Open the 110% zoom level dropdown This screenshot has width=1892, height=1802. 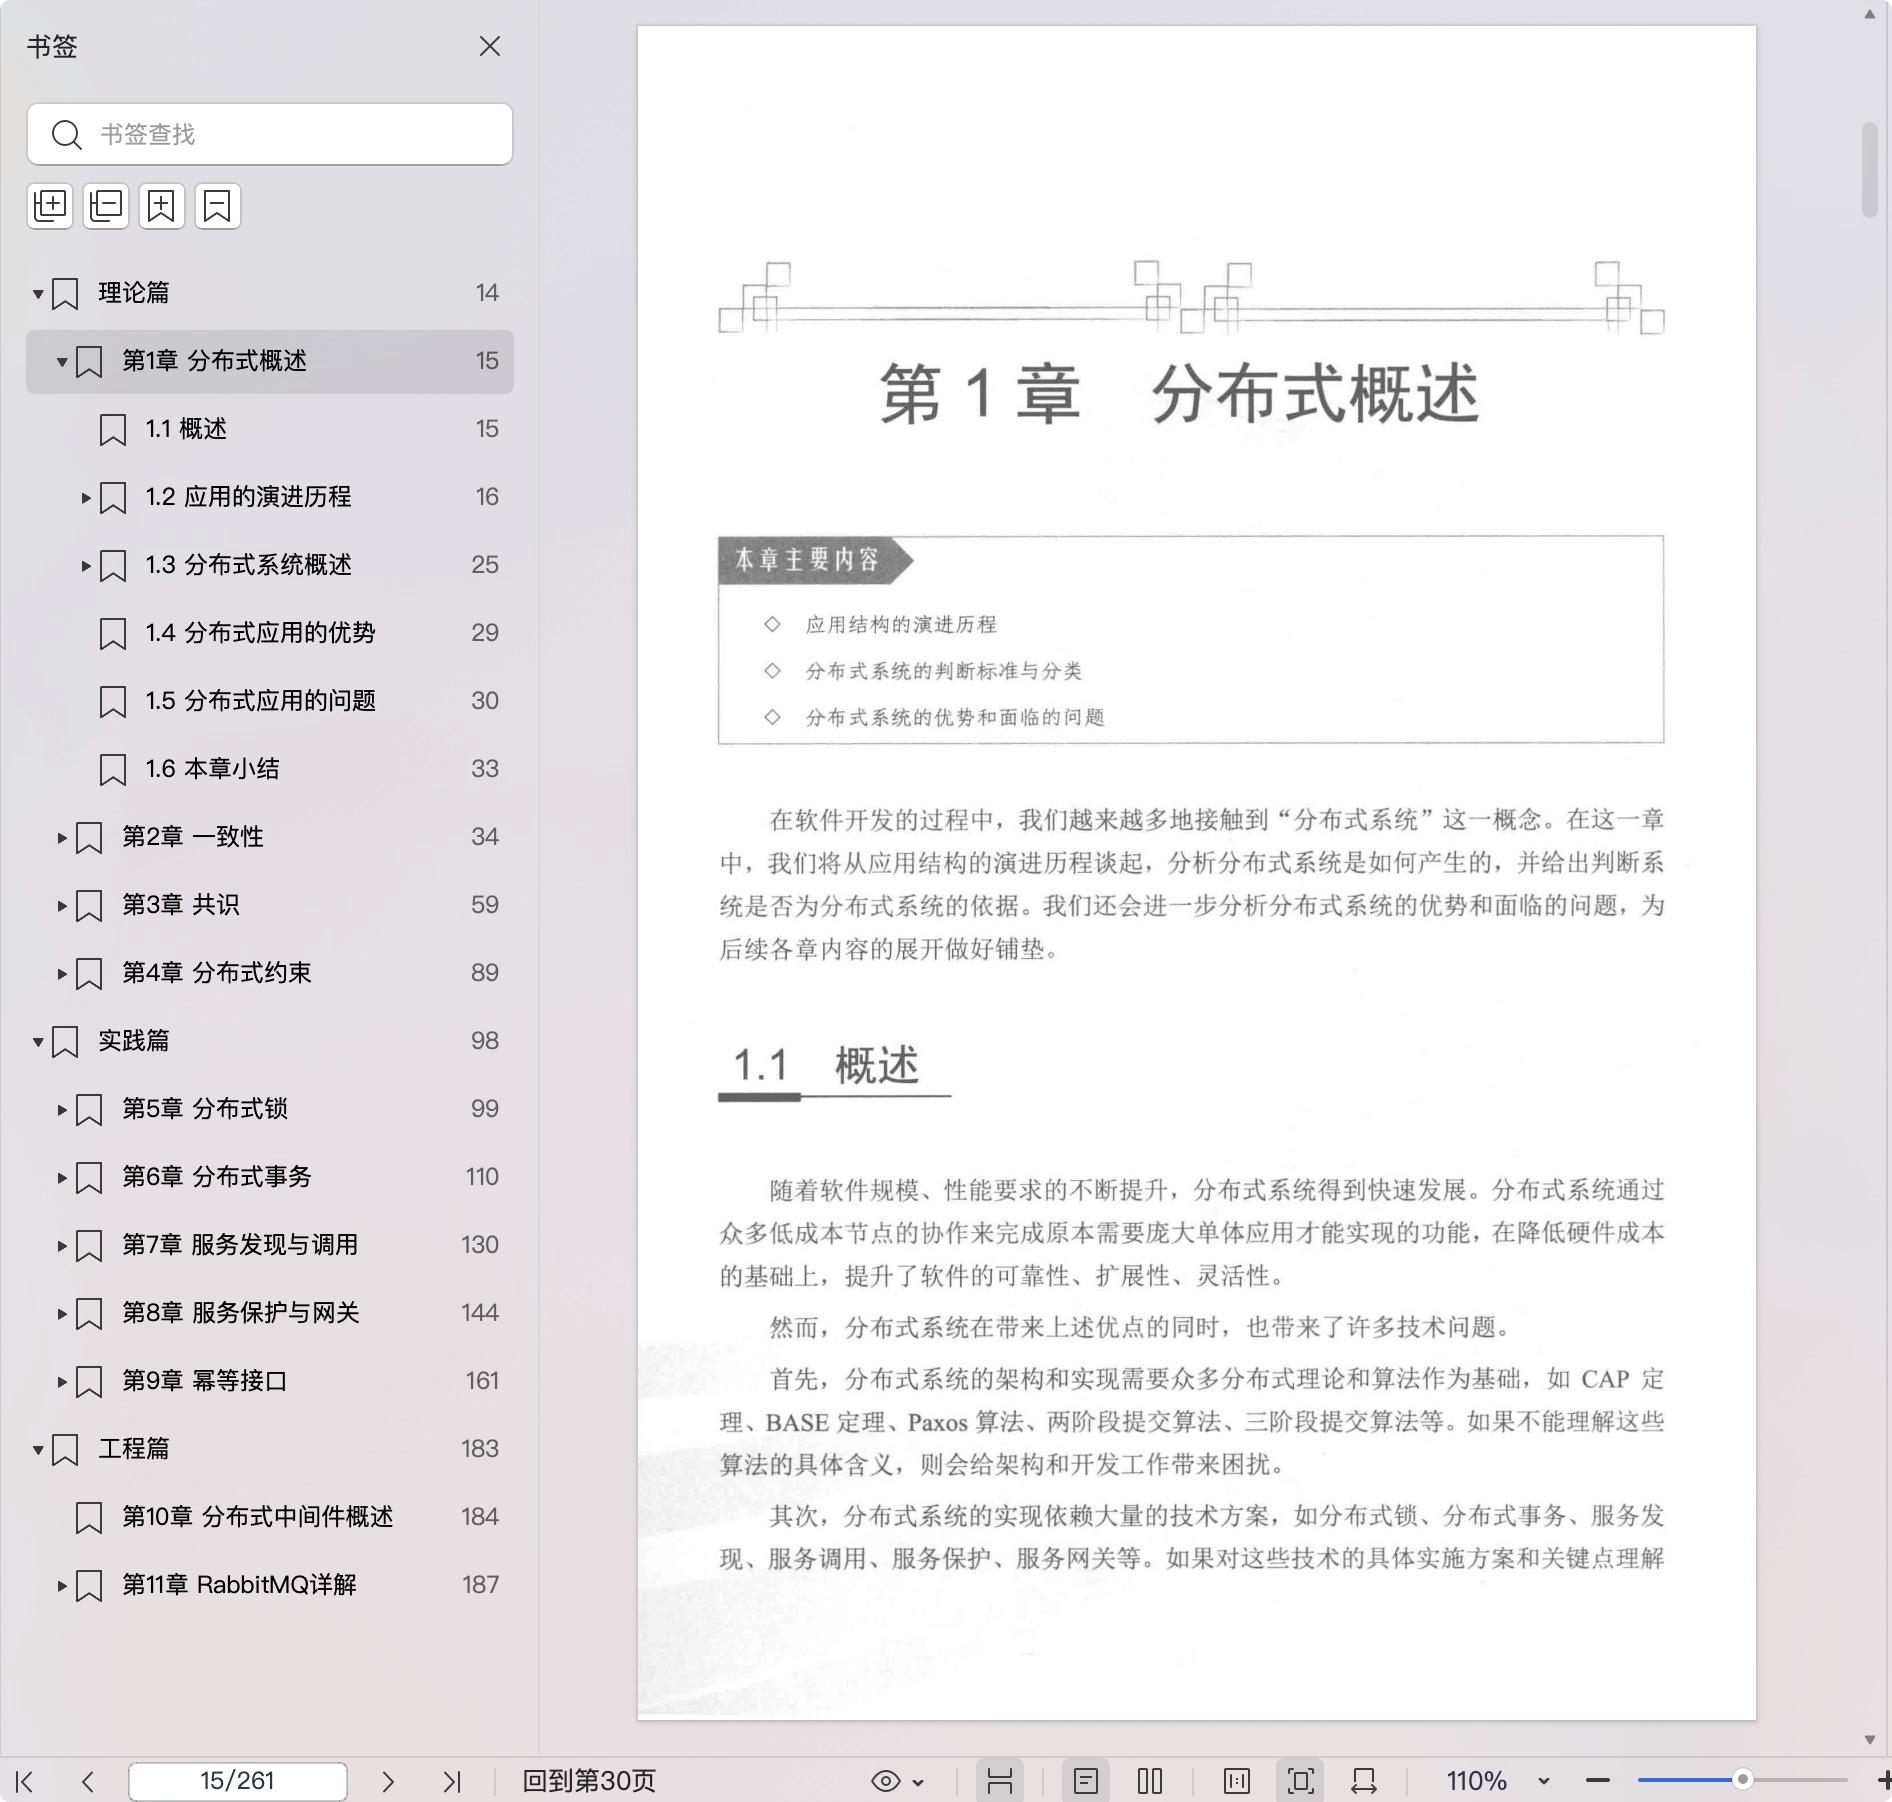click(1543, 1781)
